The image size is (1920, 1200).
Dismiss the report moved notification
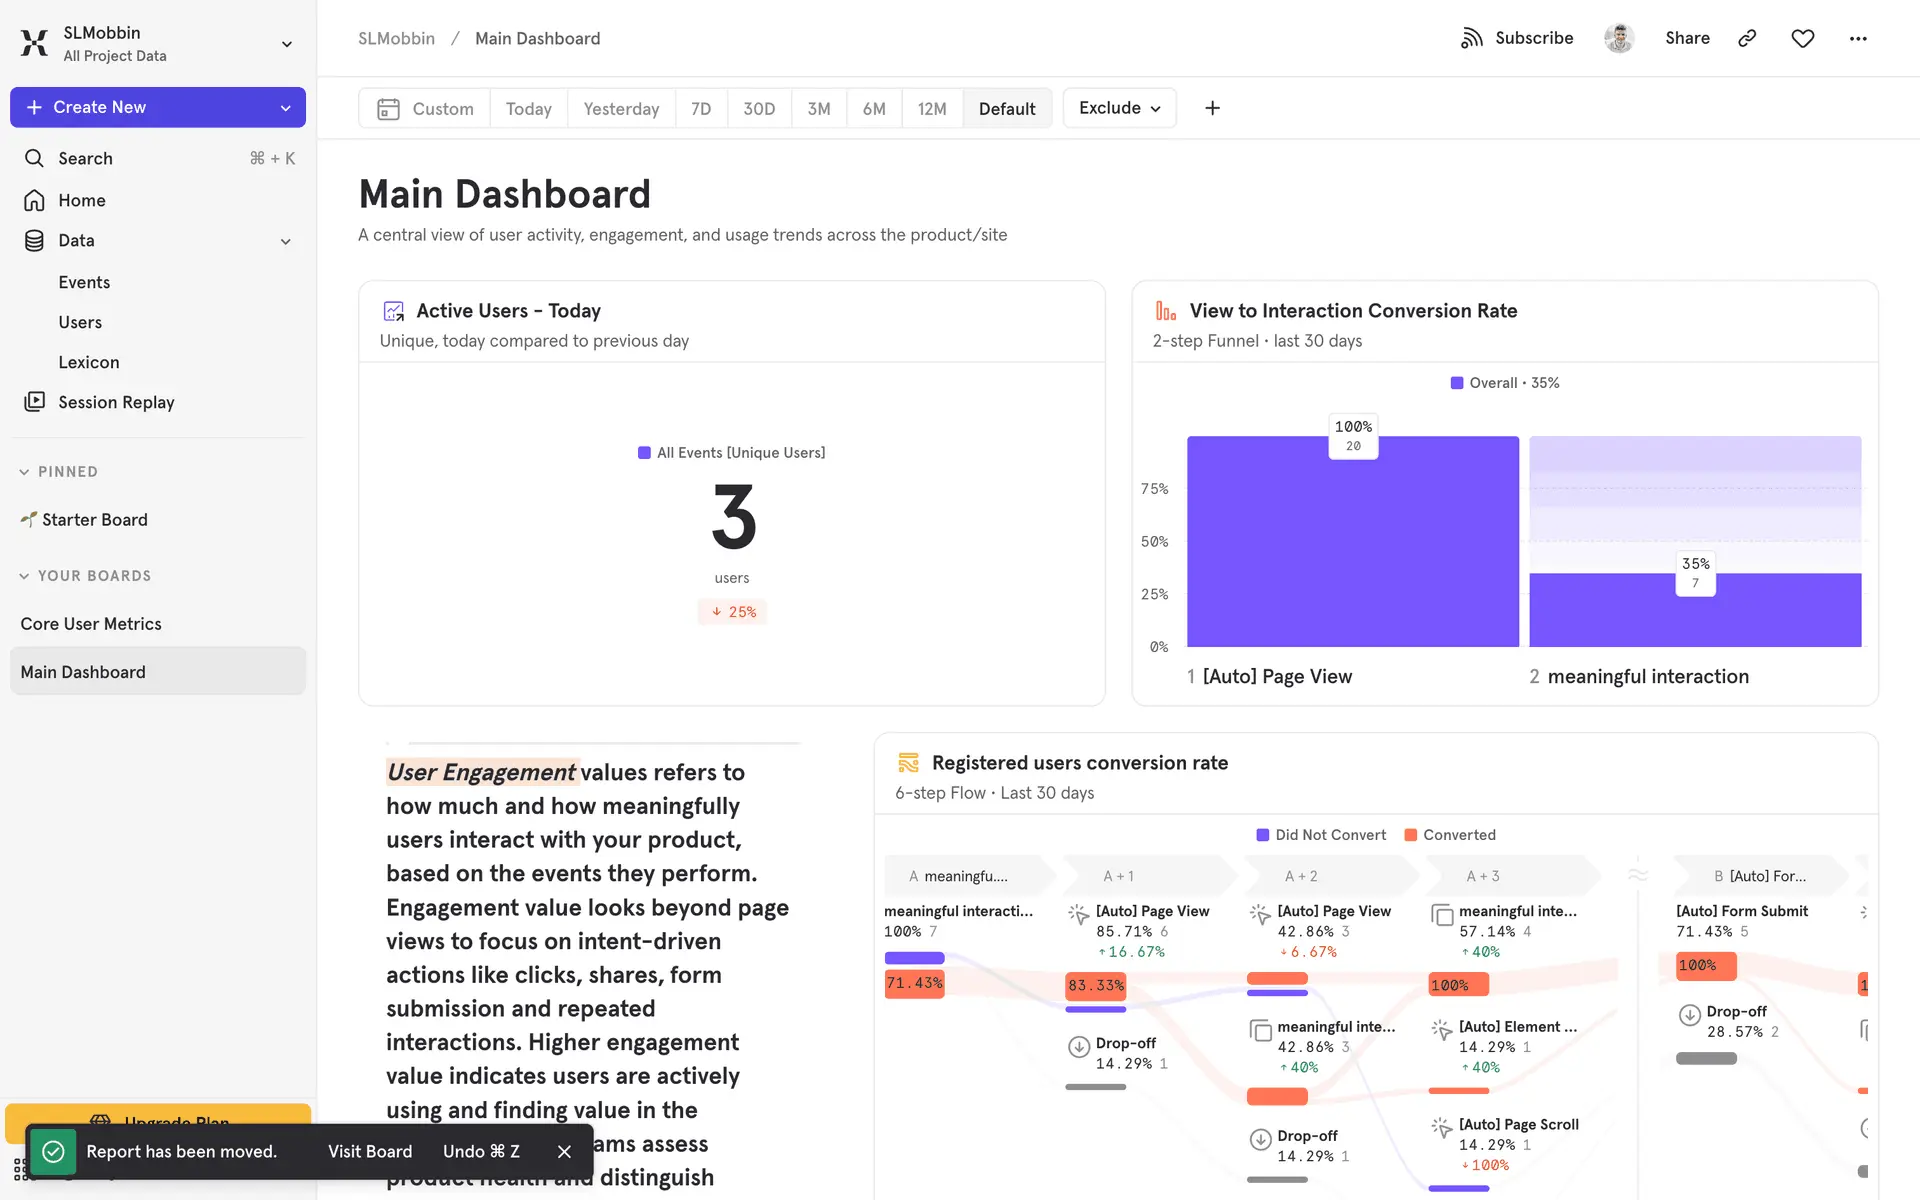(564, 1151)
